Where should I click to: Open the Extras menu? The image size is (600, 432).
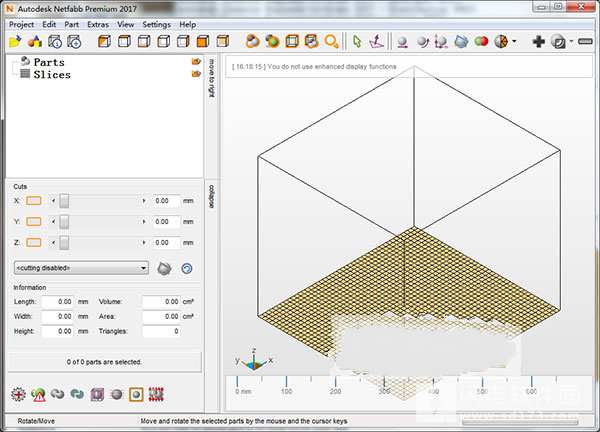tap(98, 24)
